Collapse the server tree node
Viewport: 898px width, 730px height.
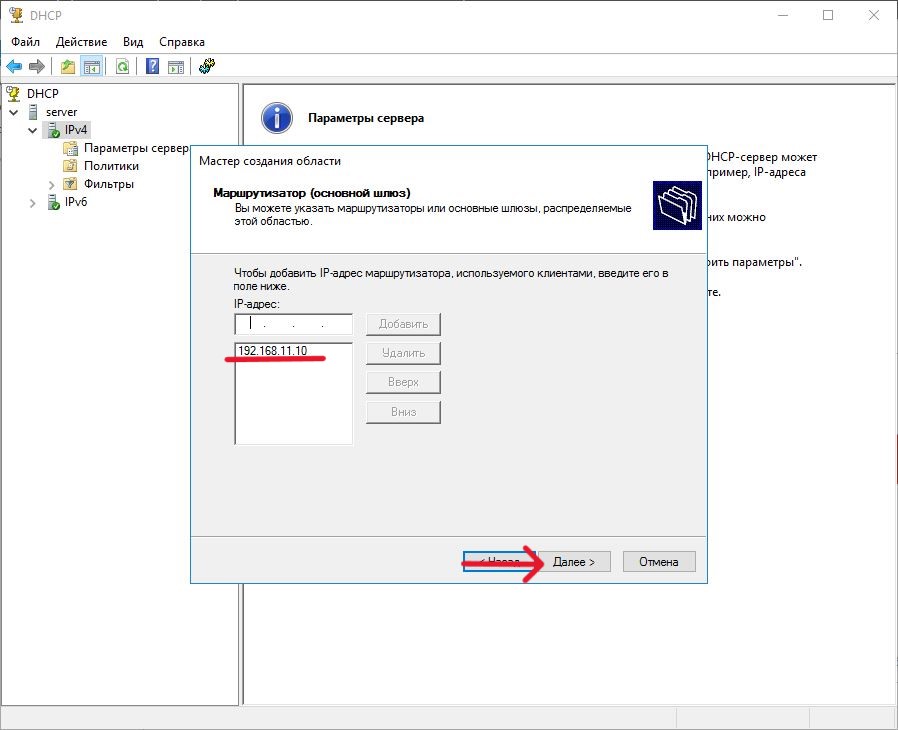[14, 112]
